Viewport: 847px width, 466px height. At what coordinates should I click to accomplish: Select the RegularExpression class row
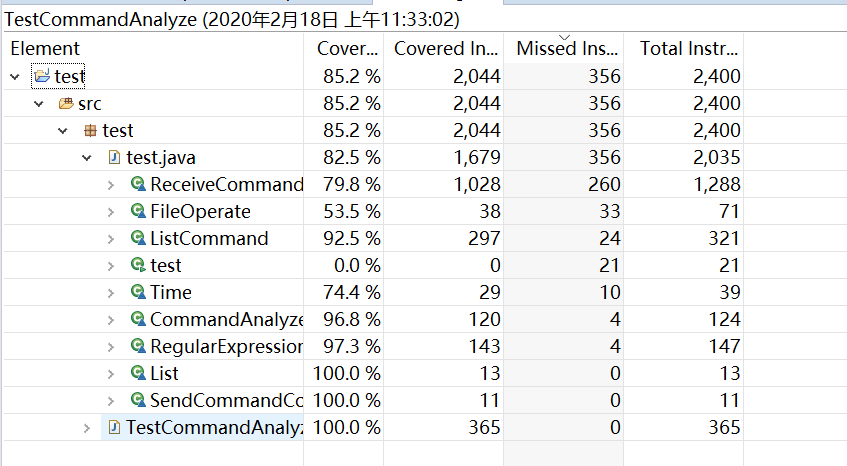click(x=226, y=346)
